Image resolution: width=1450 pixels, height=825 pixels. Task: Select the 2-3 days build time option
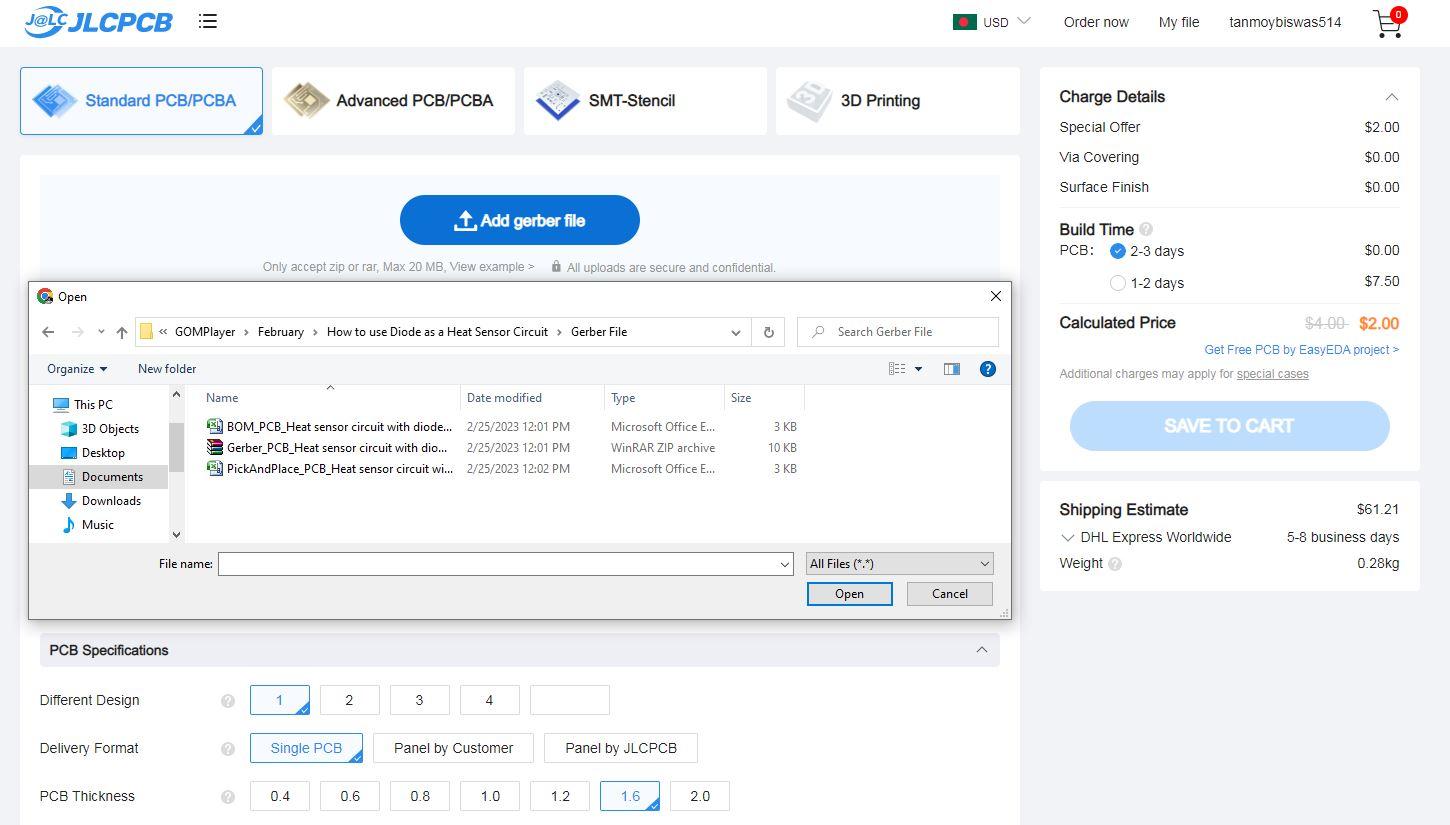coord(1118,251)
